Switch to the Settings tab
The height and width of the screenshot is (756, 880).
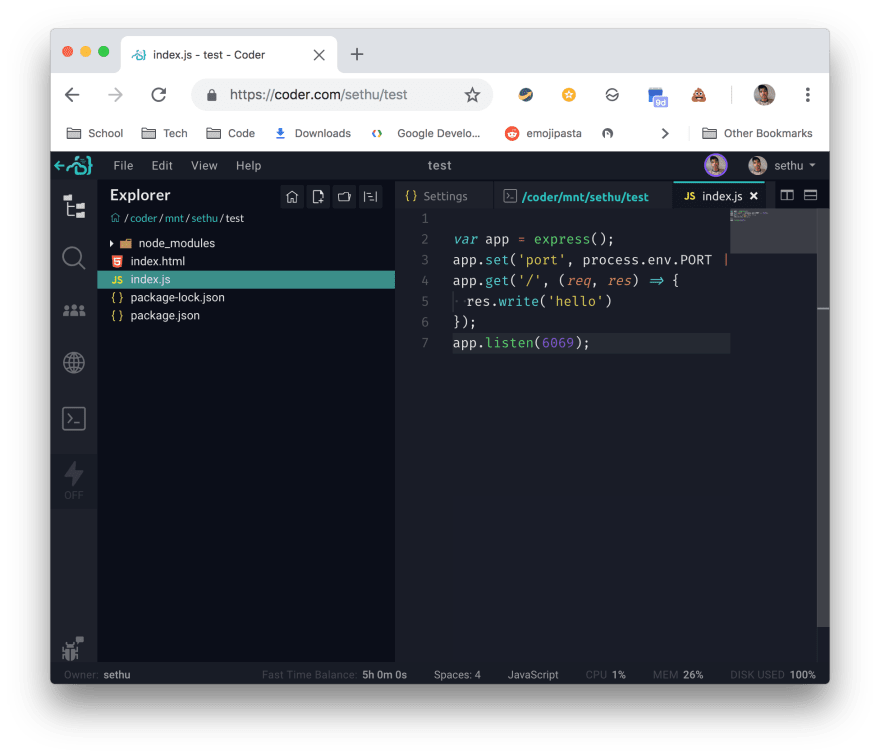446,196
